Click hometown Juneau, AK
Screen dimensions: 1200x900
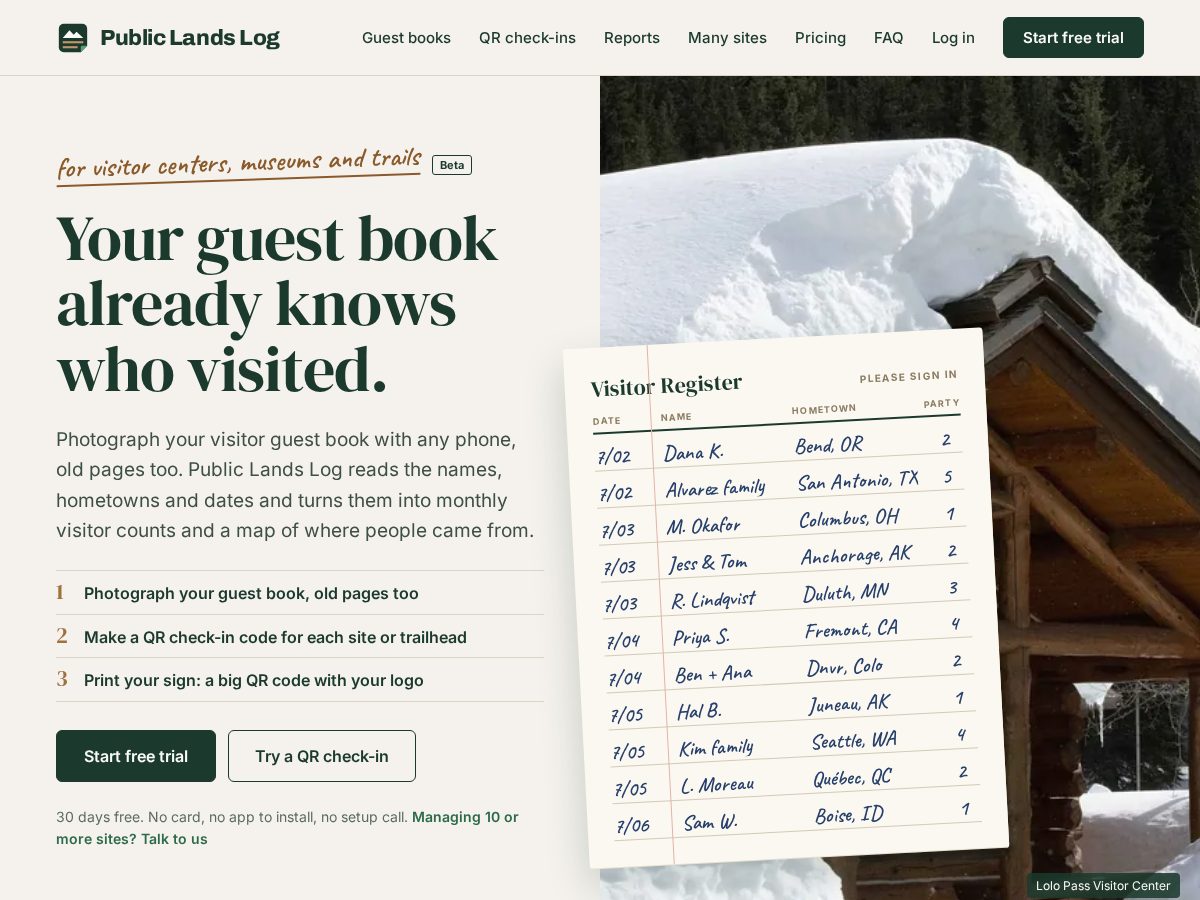pyautogui.click(x=849, y=704)
